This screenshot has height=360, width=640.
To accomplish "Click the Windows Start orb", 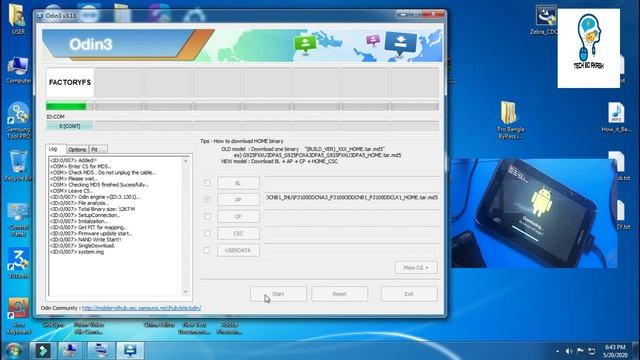I will pos(13,351).
